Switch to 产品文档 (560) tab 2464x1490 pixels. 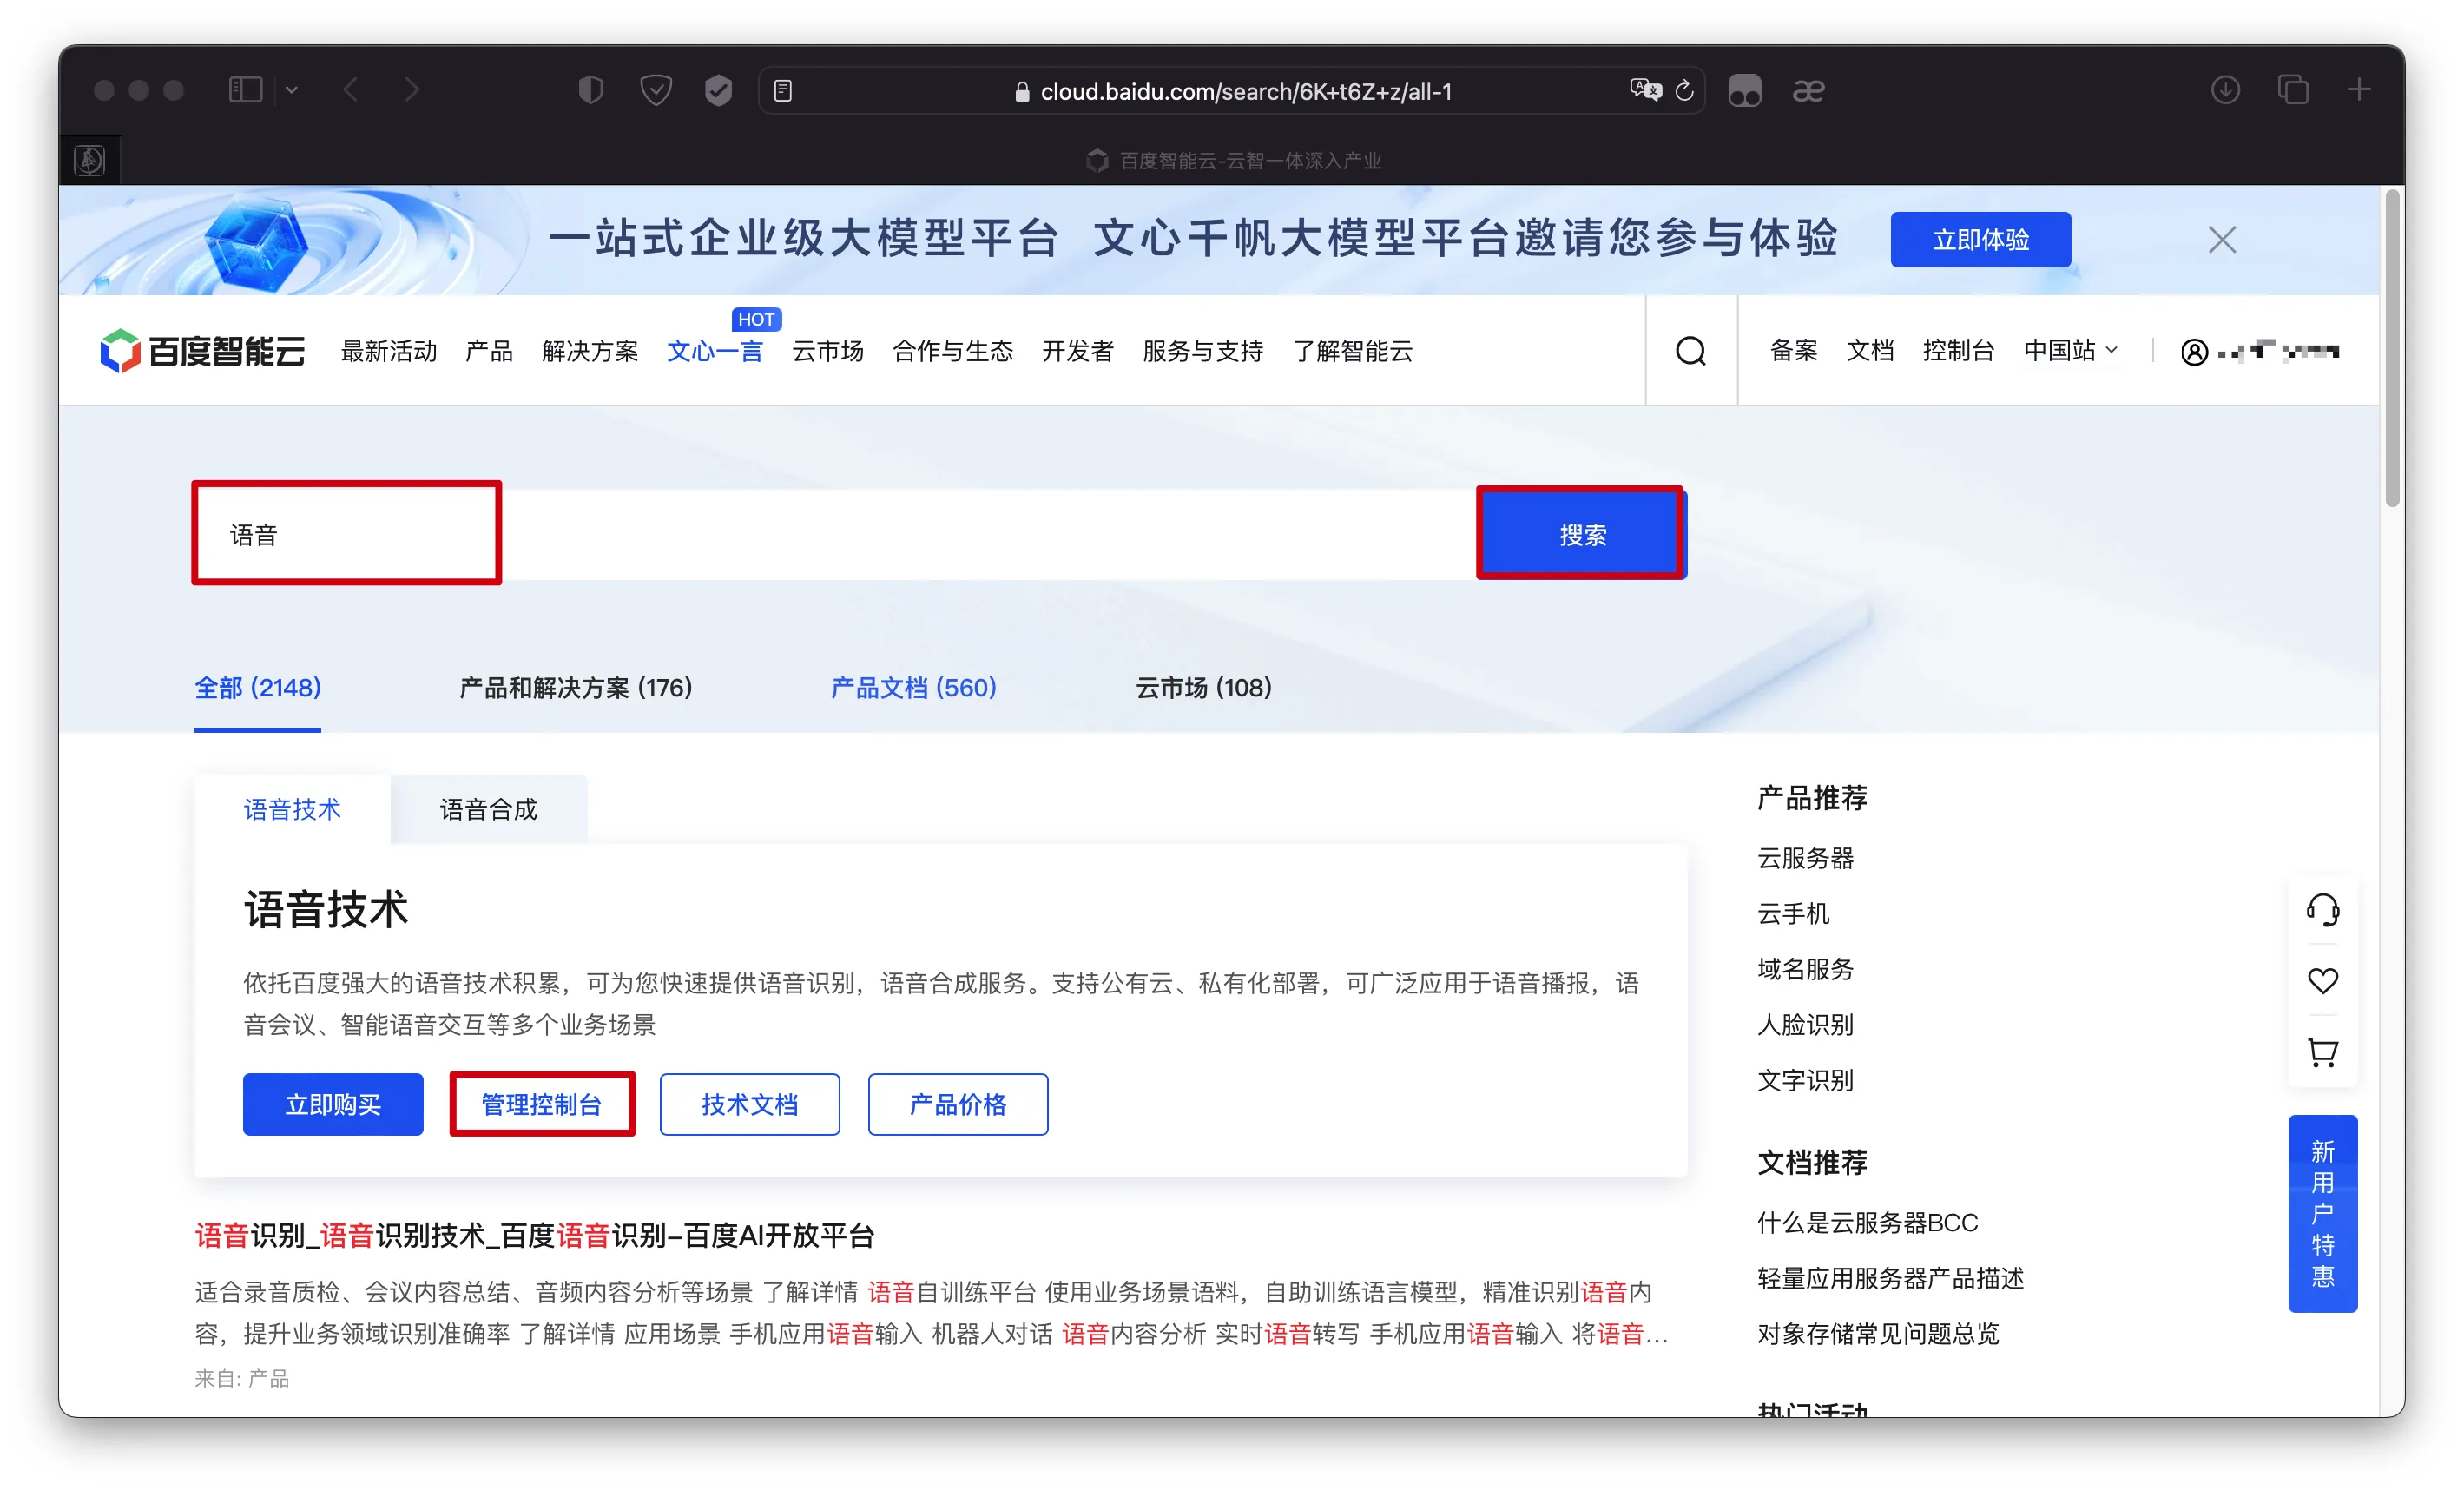[914, 688]
